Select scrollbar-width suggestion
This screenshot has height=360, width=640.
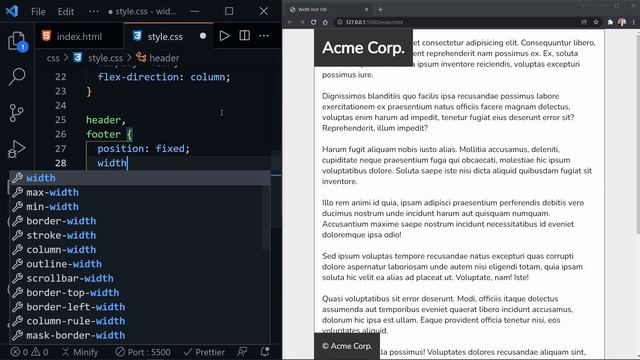140,278
